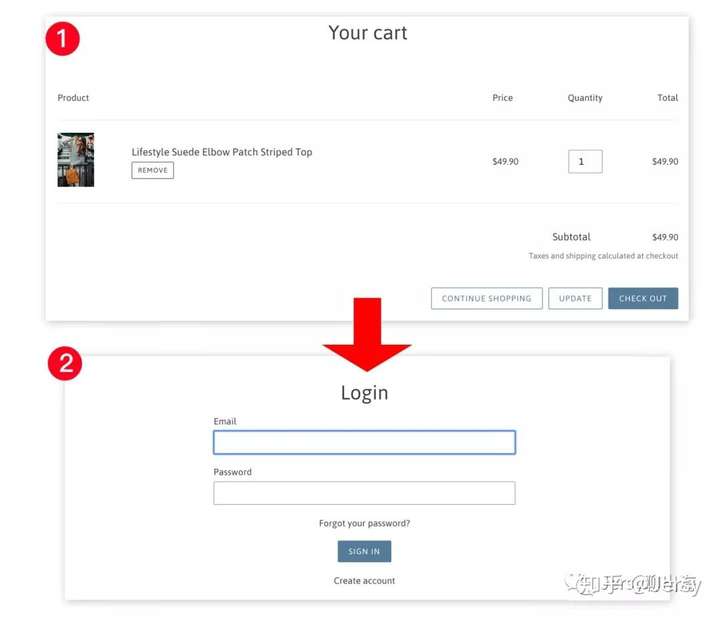Click the Update cart button

coord(575,298)
